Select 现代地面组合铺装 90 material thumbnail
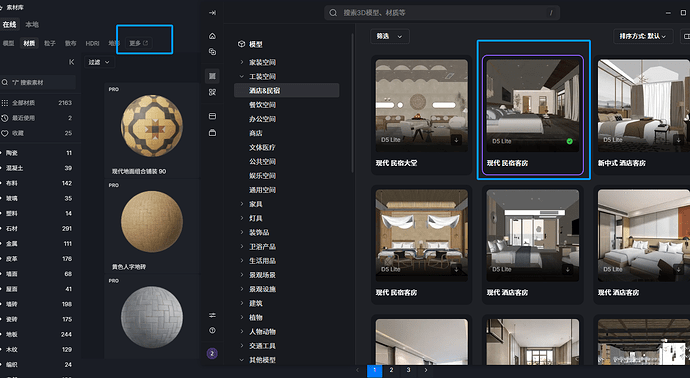The width and height of the screenshot is (690, 378). [152, 126]
